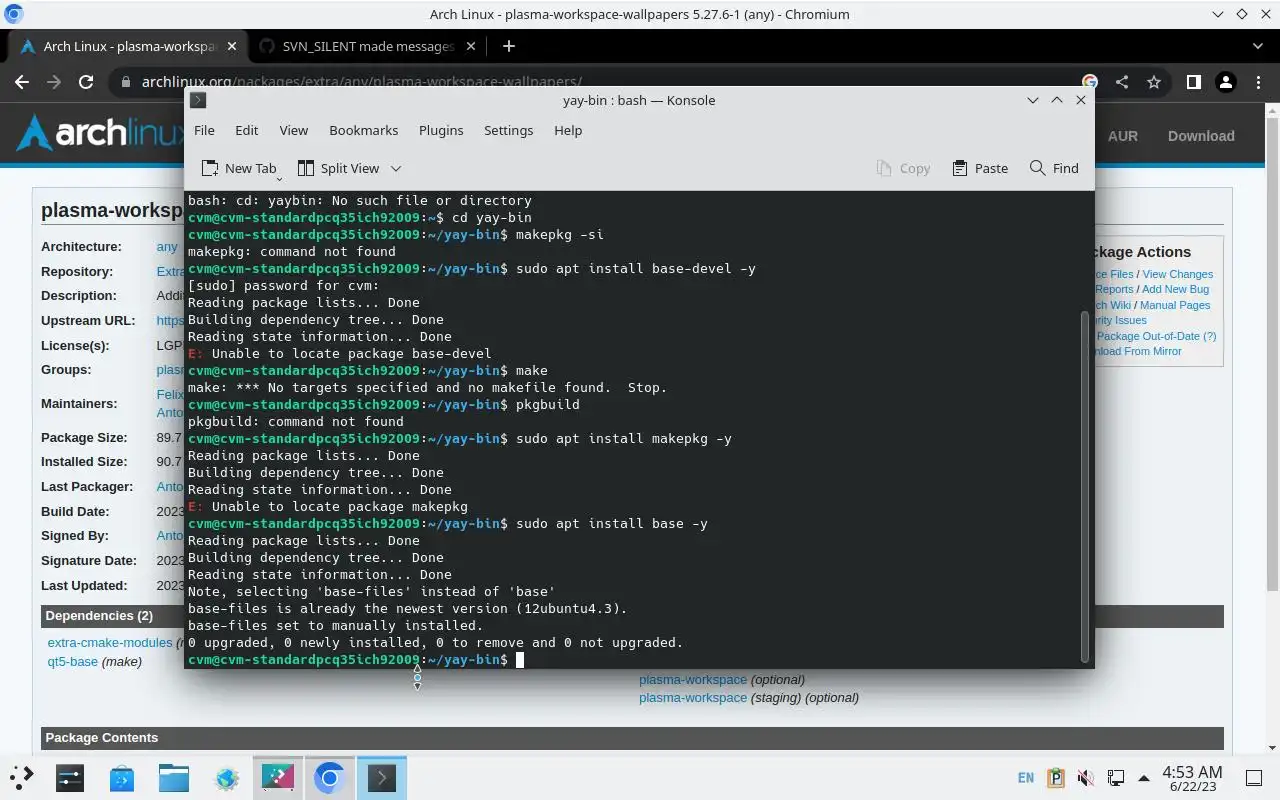Open the View Changes link
This screenshot has width=1280, height=800.
click(1178, 274)
